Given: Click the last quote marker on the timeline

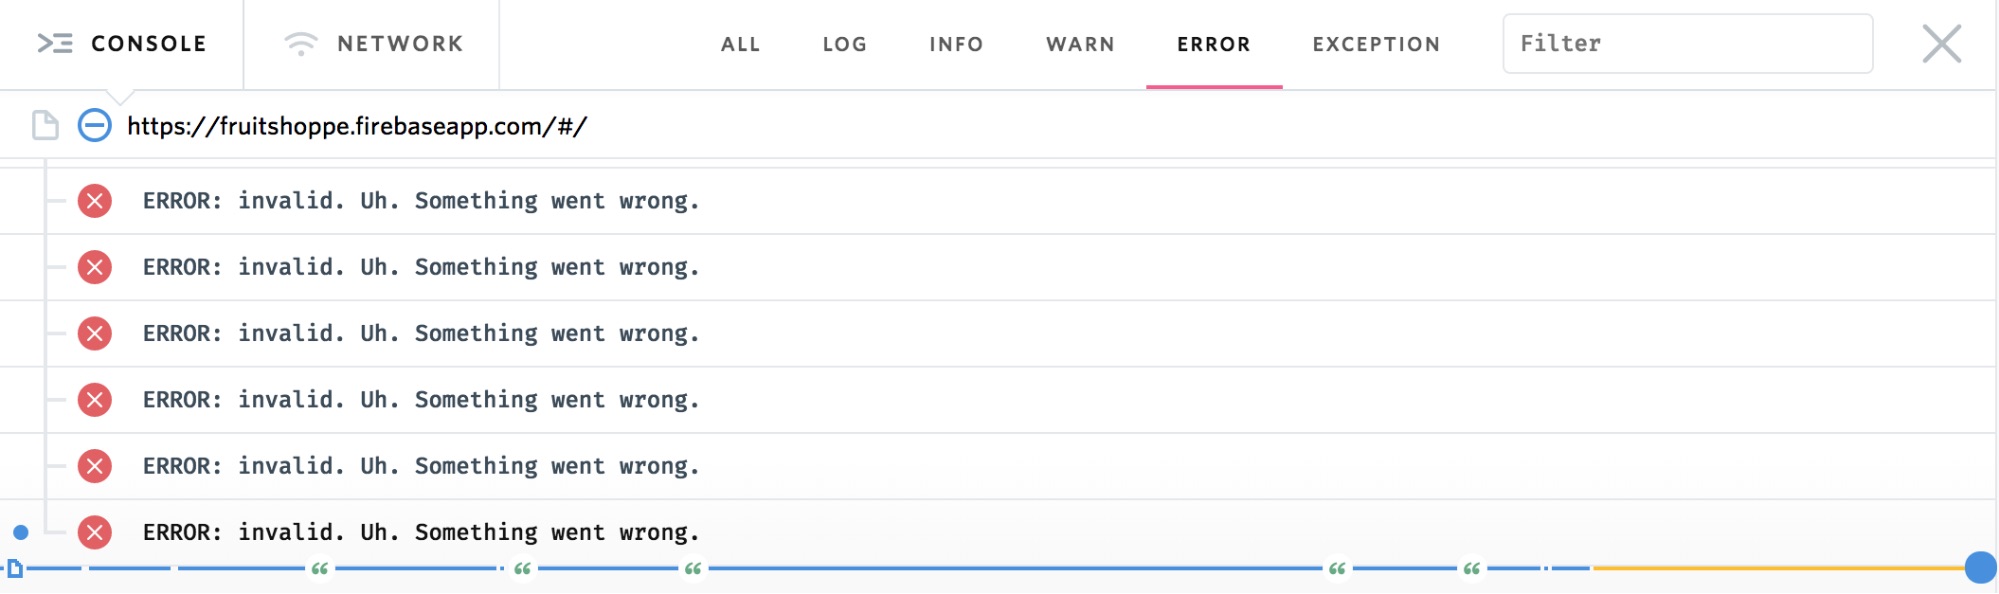Looking at the screenshot, I should 1472,568.
